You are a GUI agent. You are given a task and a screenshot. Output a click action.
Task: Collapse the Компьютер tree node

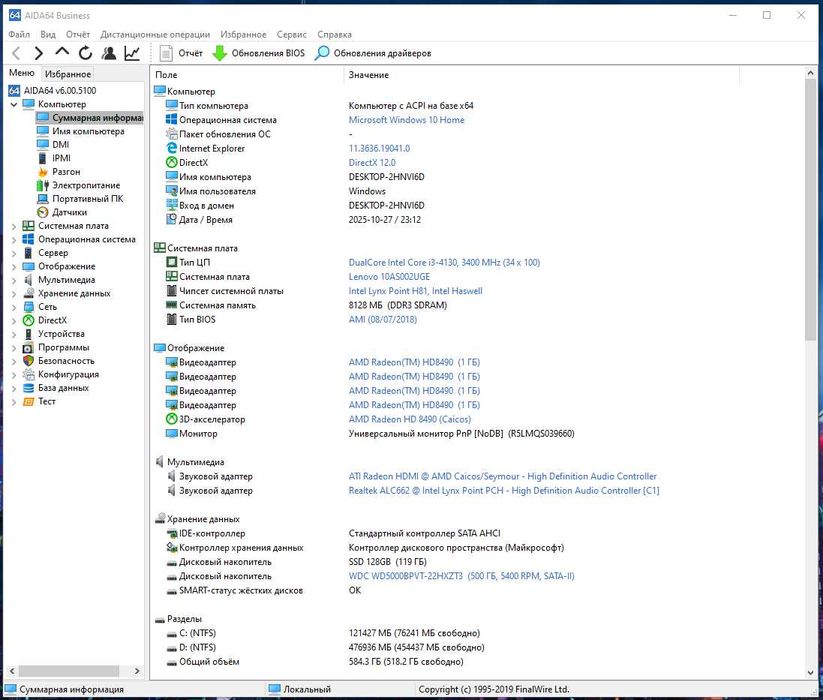pyautogui.click(x=14, y=104)
